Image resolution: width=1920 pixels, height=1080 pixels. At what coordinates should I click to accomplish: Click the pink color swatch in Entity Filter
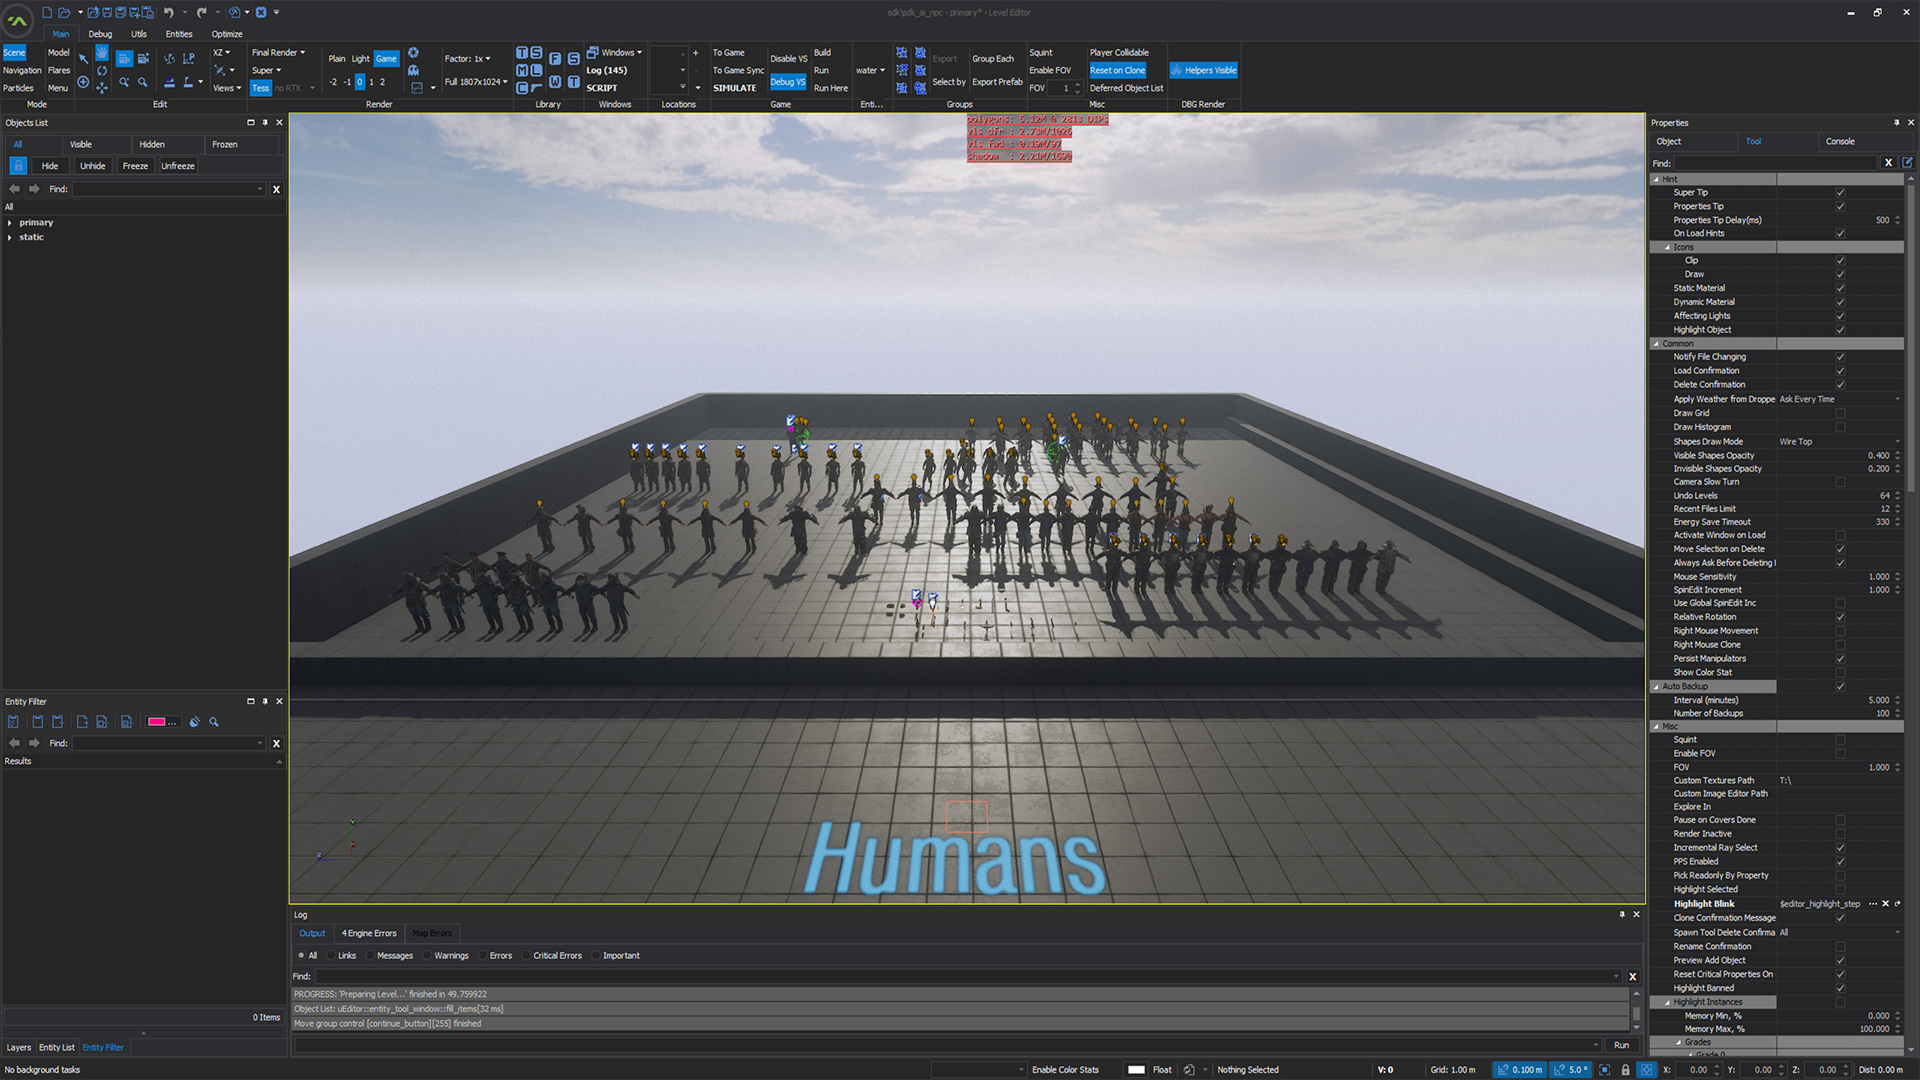click(157, 722)
